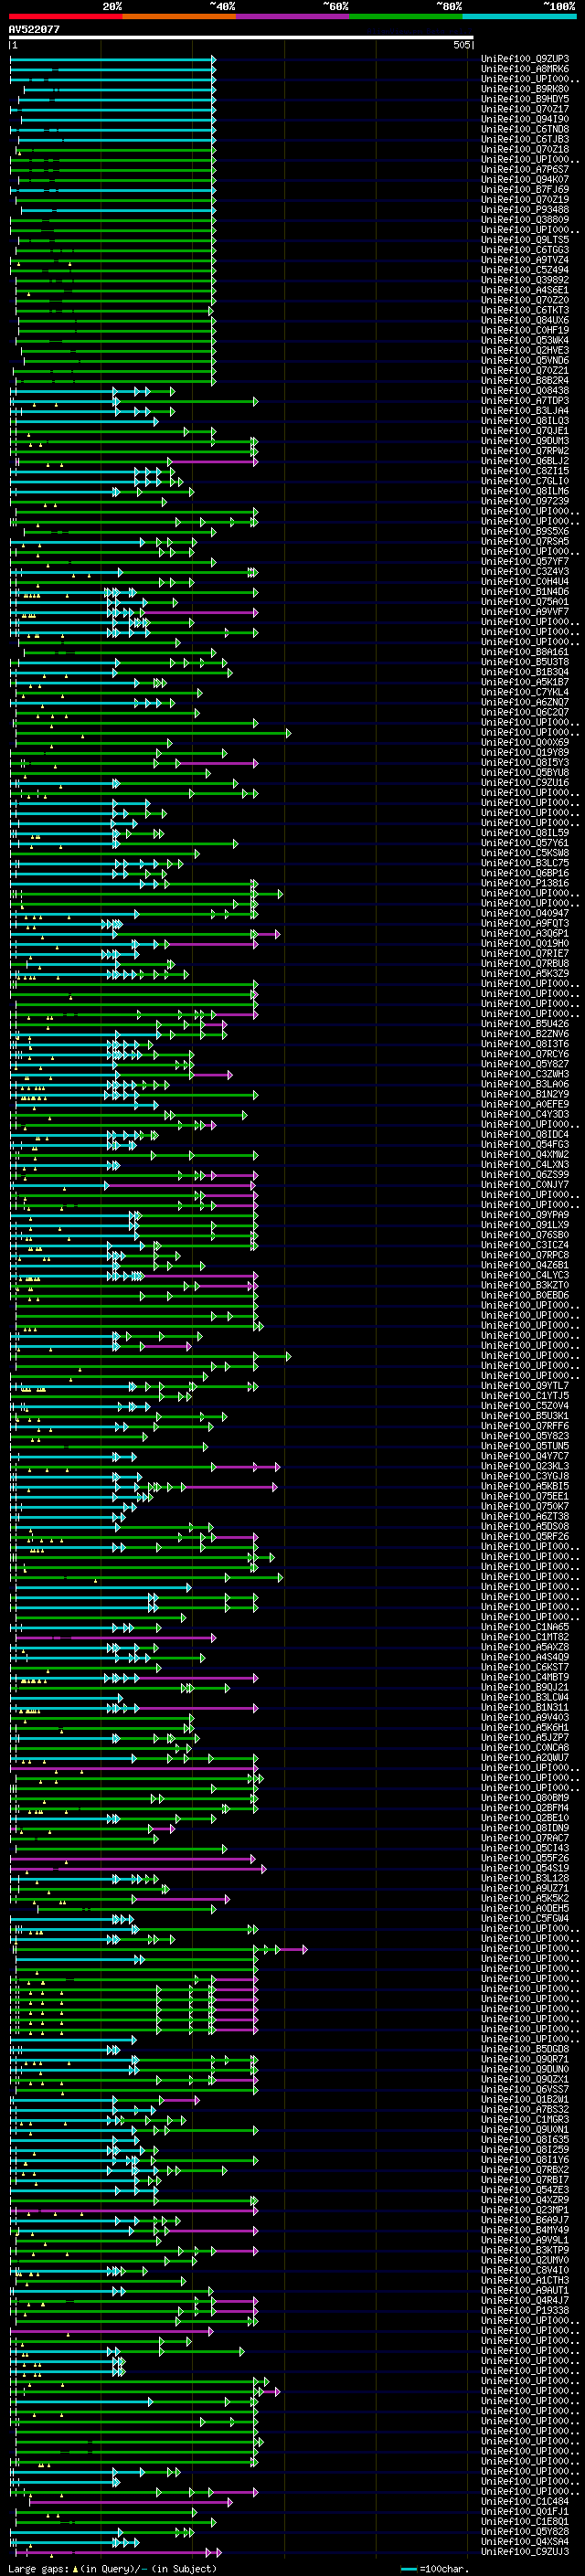Select hit label UniRef100_Q57YF7
The width and height of the screenshot is (585, 2576).
pyautogui.click(x=525, y=562)
